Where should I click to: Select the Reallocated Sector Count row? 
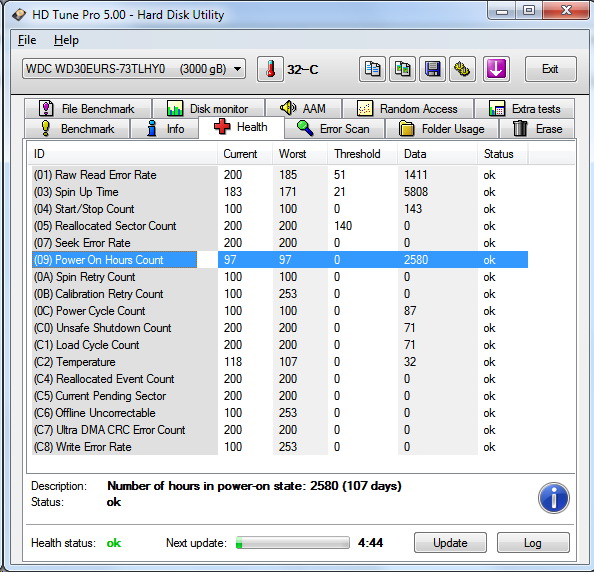[280, 226]
